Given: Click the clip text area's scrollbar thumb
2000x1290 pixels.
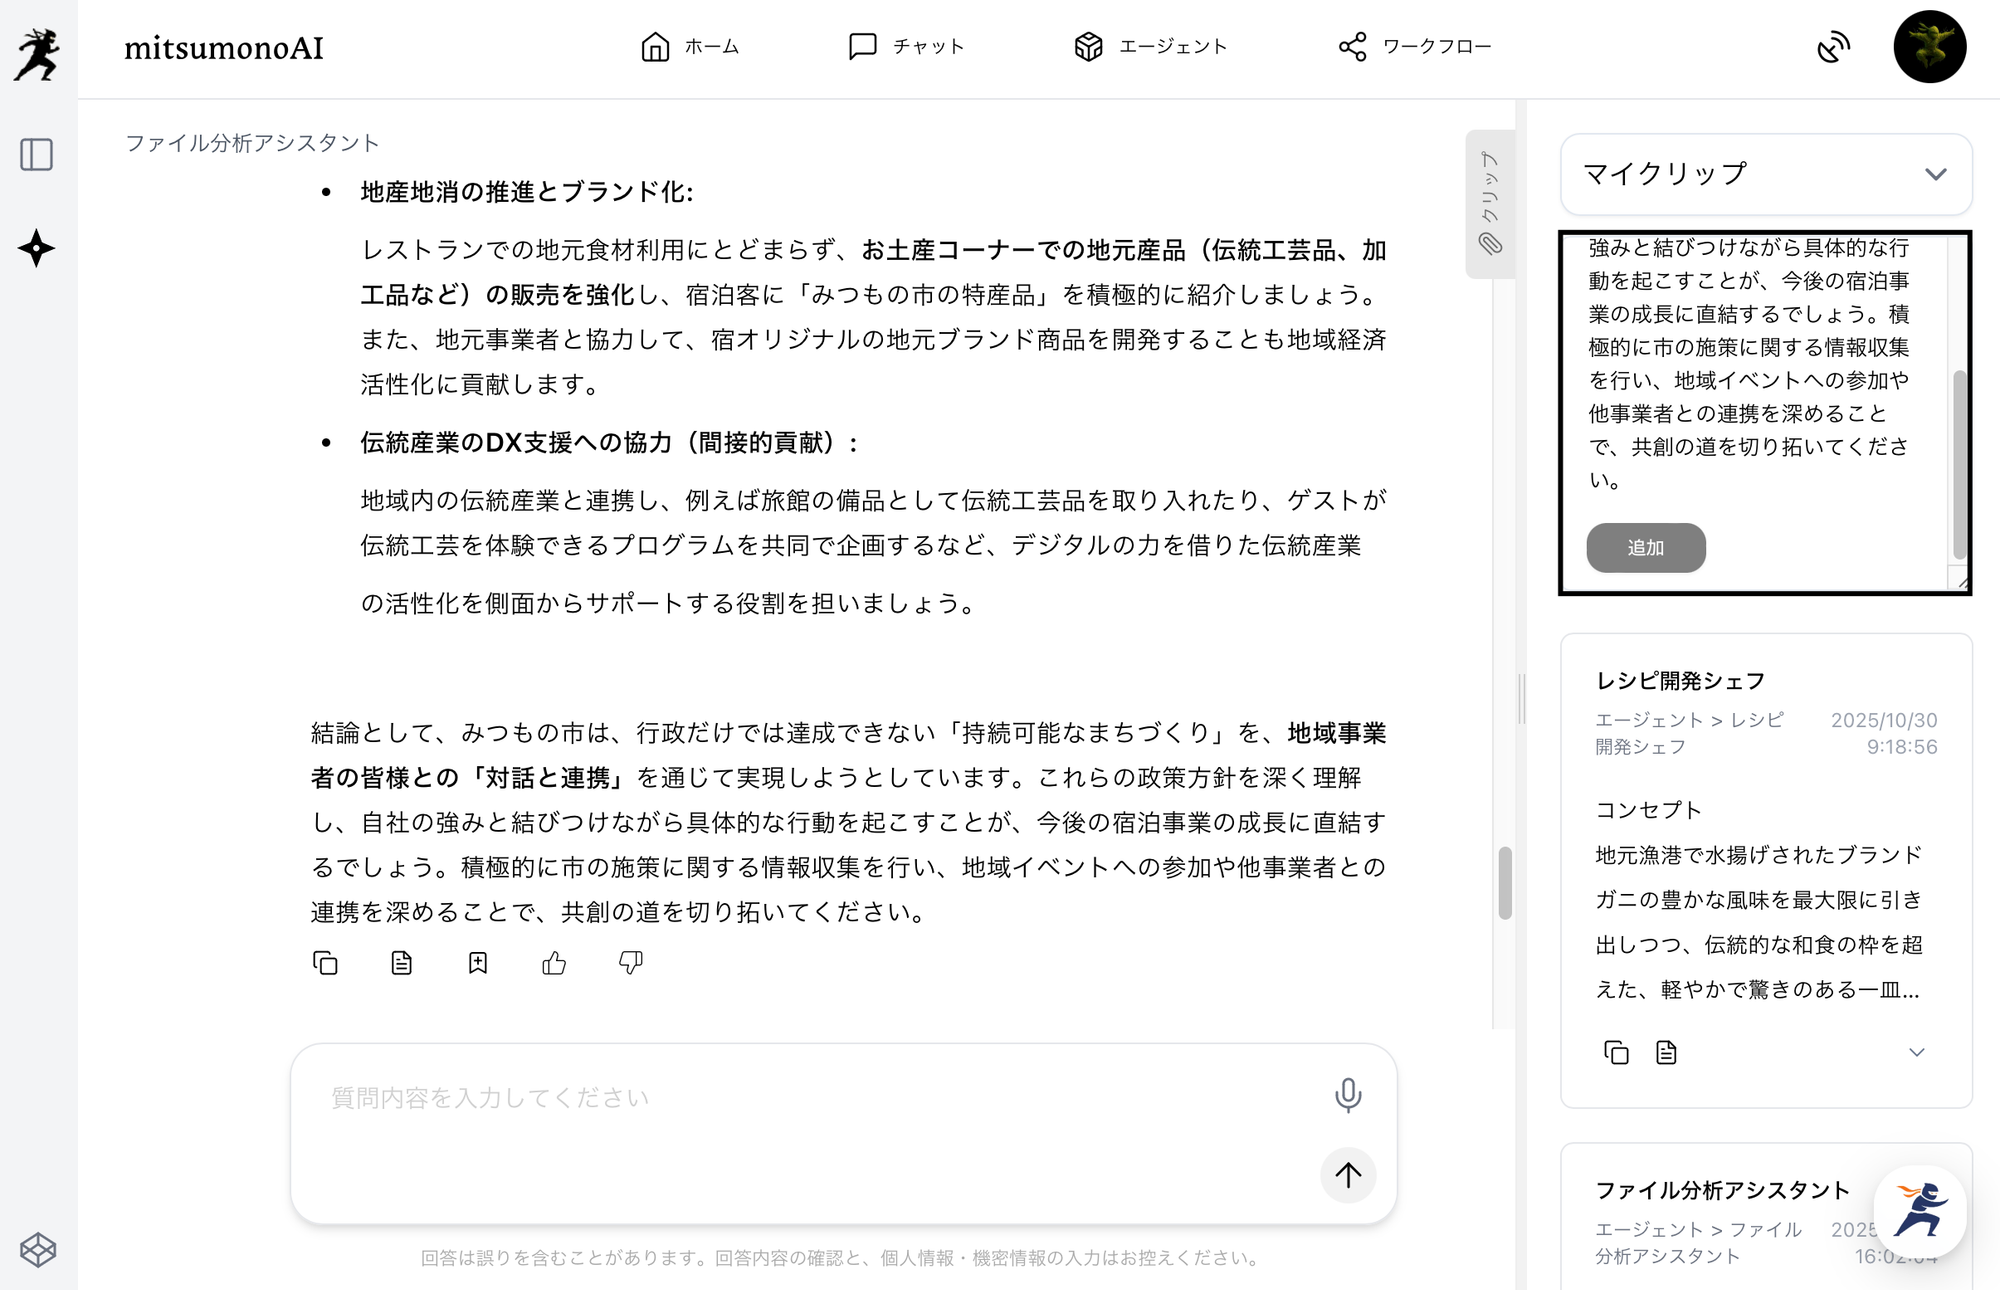Looking at the screenshot, I should coord(1959,464).
